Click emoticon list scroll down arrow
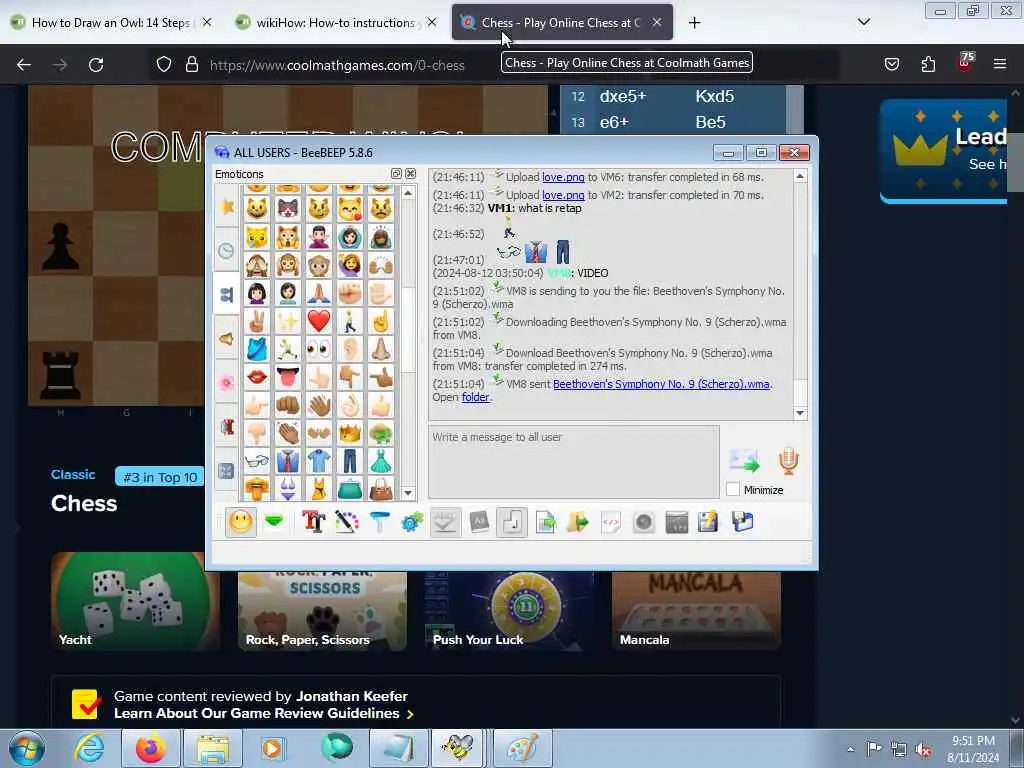1024x768 pixels. (408, 493)
